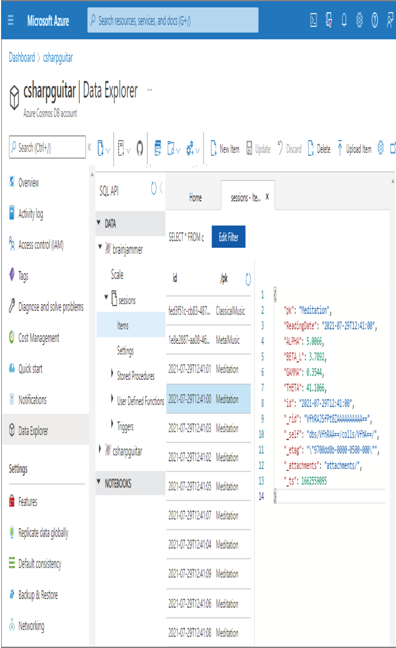Open the New Container dropdown arrow
396x648 pixels.
108,150
